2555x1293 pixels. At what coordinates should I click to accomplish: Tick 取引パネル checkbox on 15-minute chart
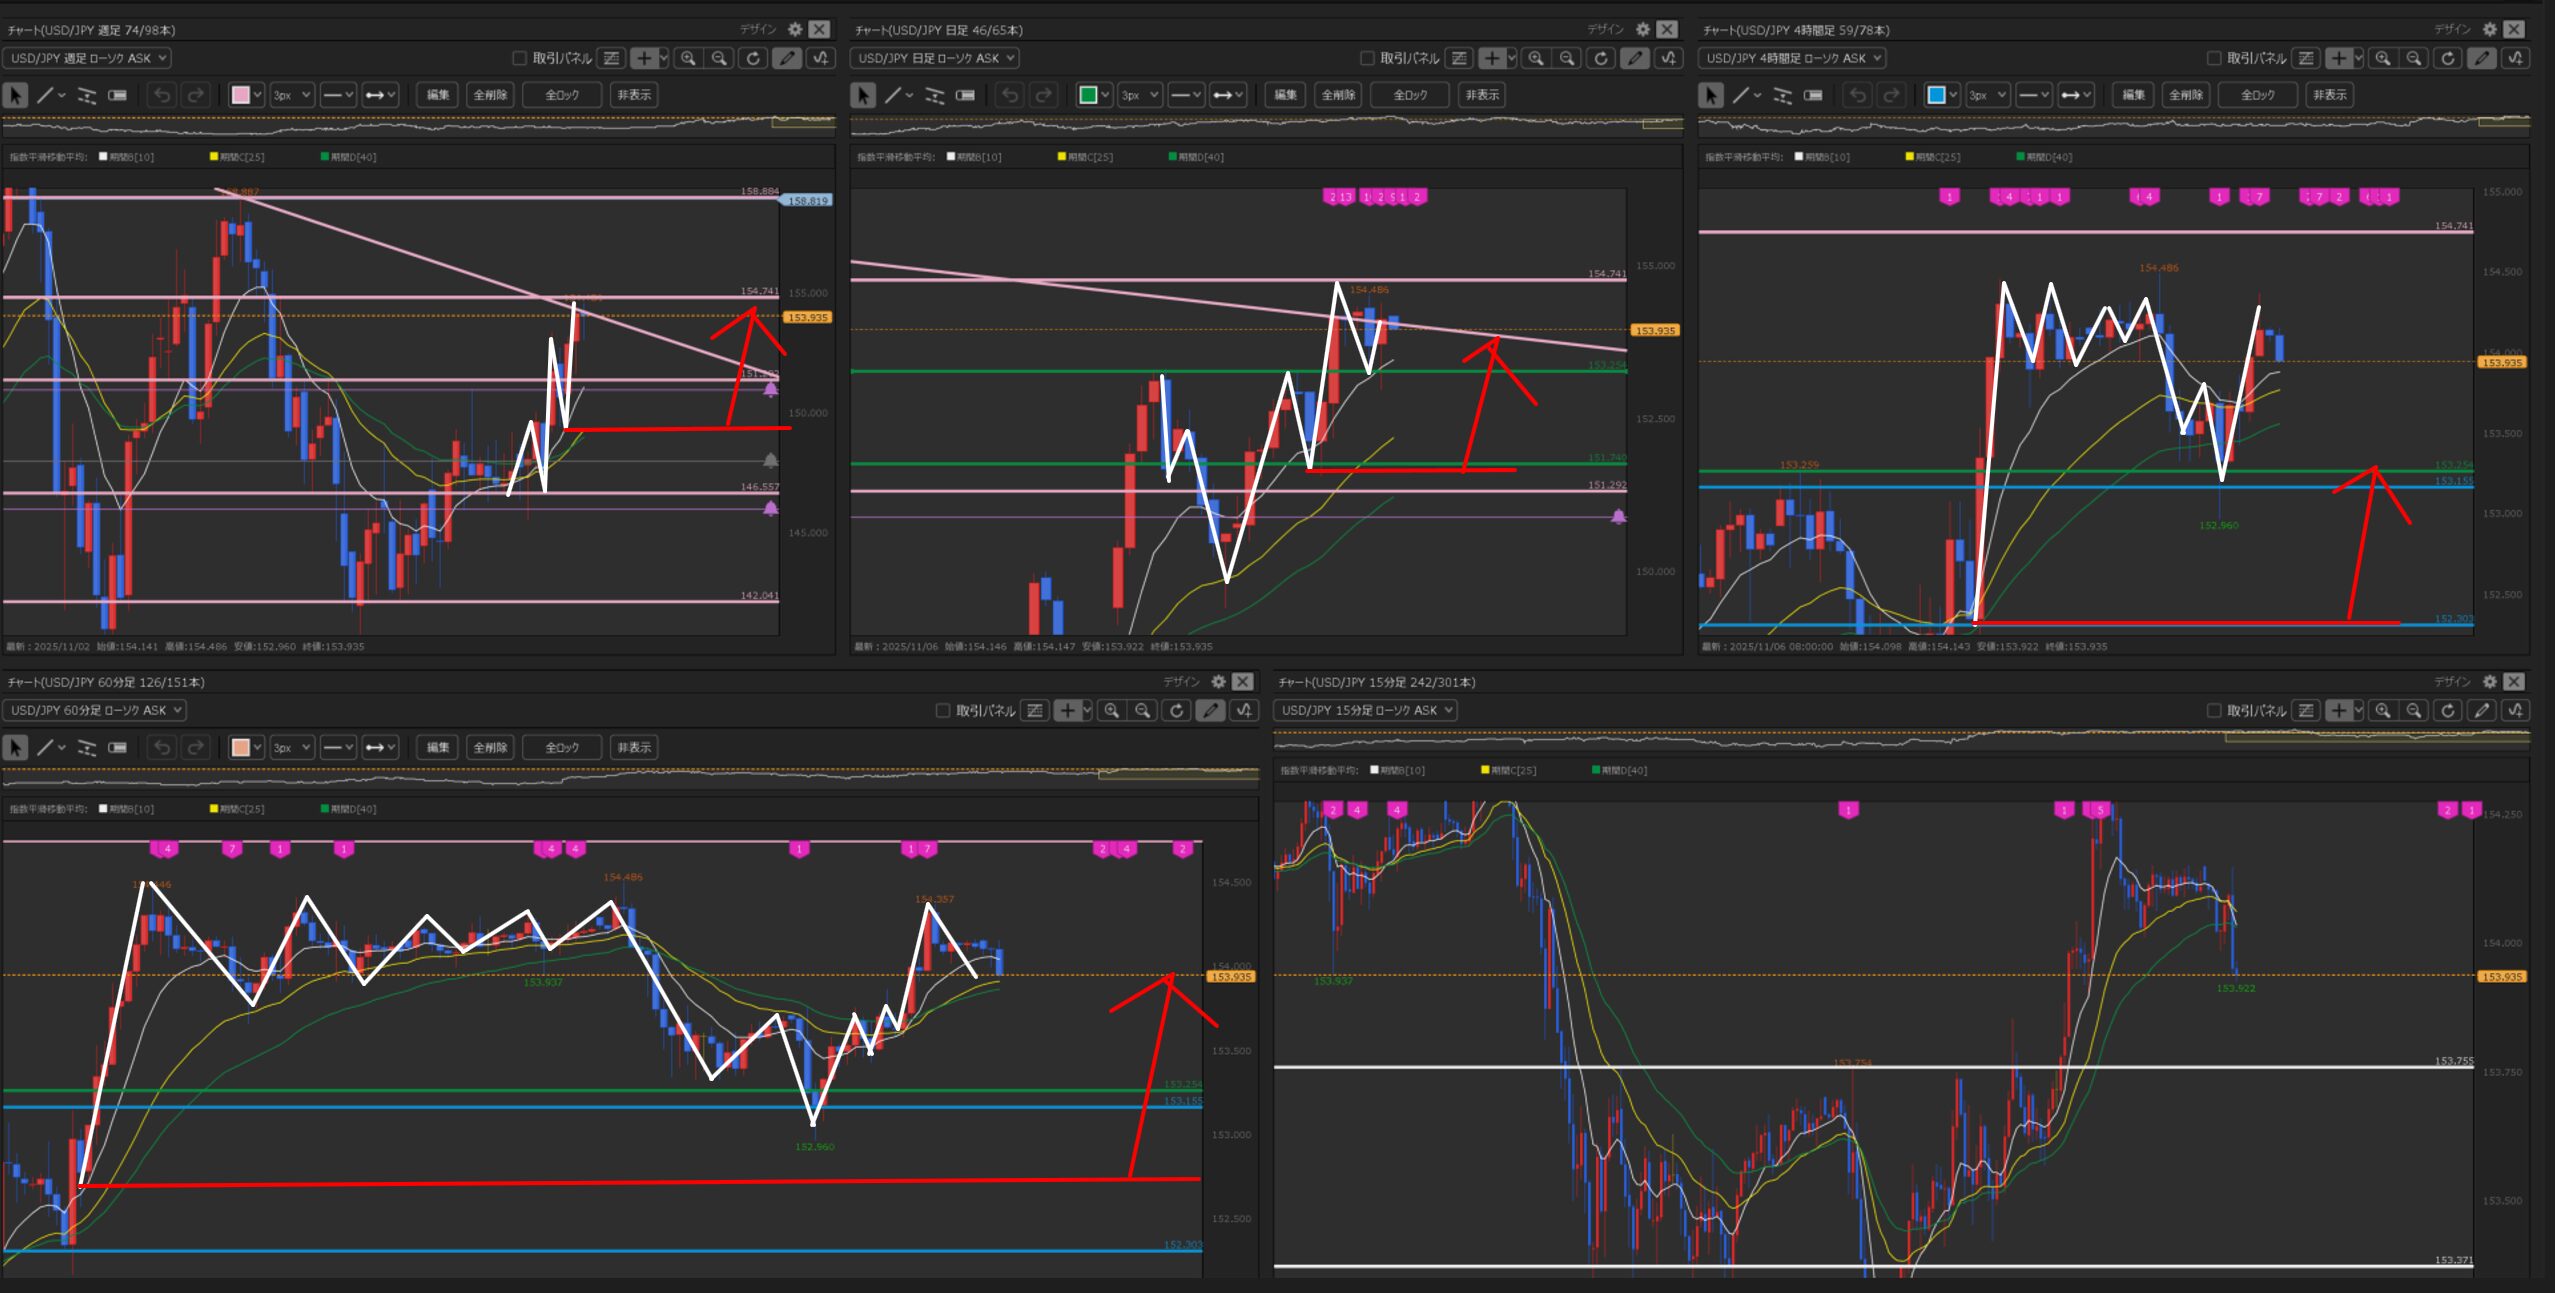(2214, 710)
